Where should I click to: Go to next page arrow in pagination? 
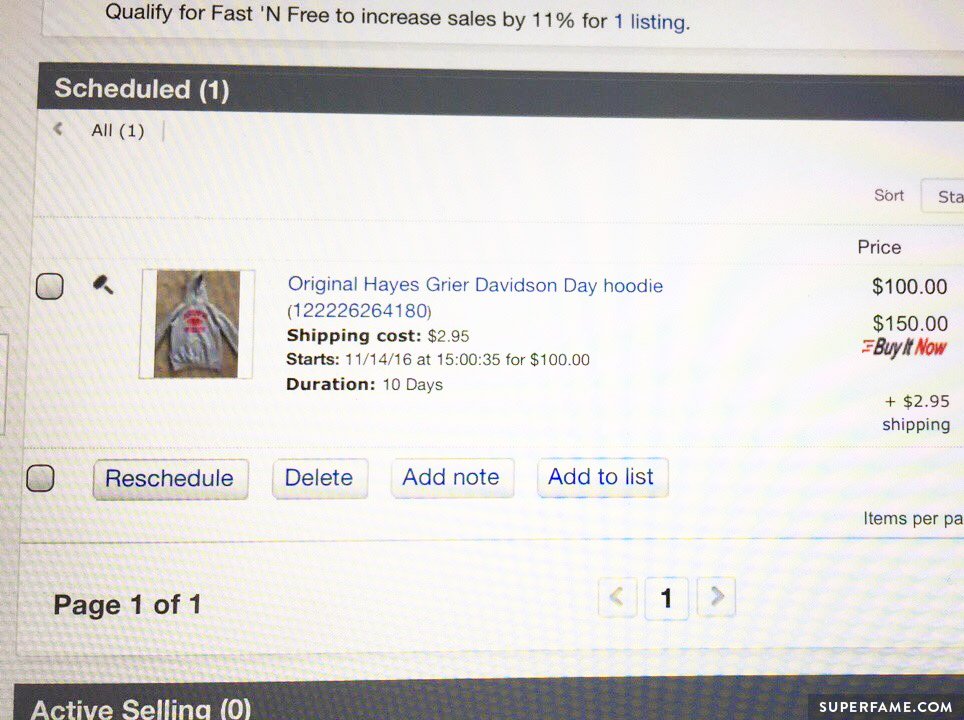pos(716,596)
